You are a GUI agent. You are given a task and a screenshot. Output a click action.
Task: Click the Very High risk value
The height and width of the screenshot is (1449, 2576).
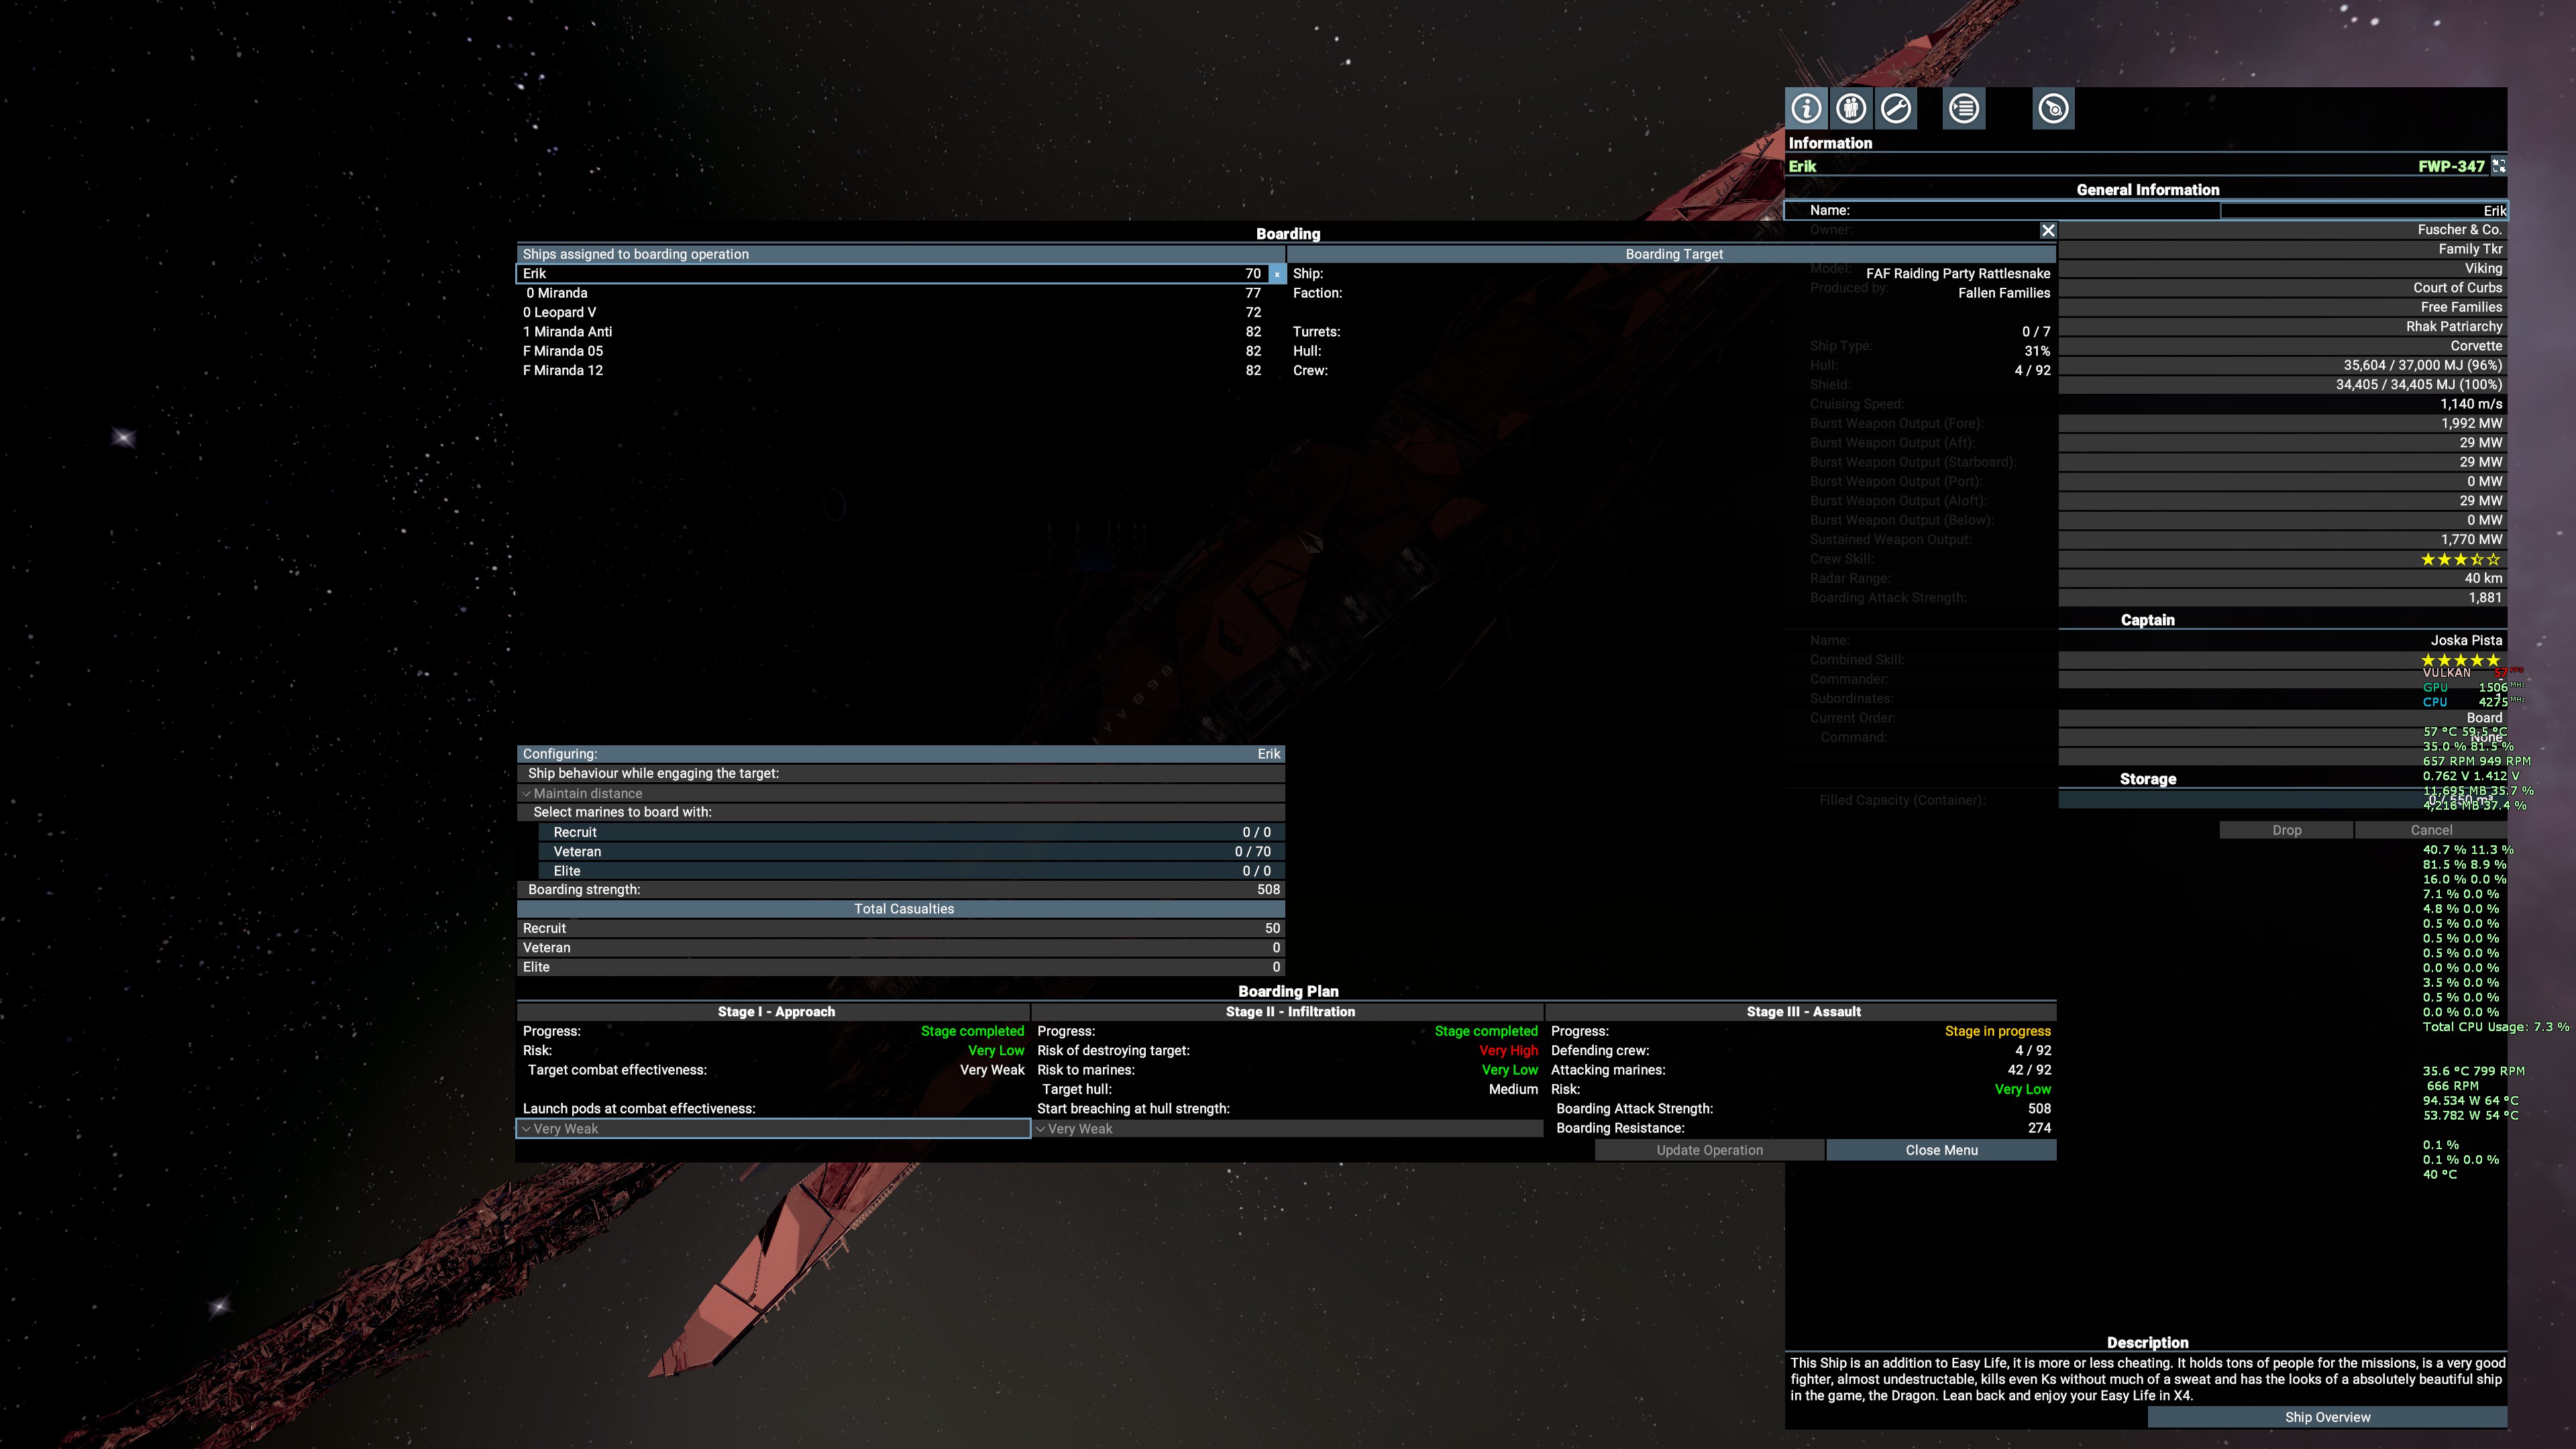point(1508,1051)
